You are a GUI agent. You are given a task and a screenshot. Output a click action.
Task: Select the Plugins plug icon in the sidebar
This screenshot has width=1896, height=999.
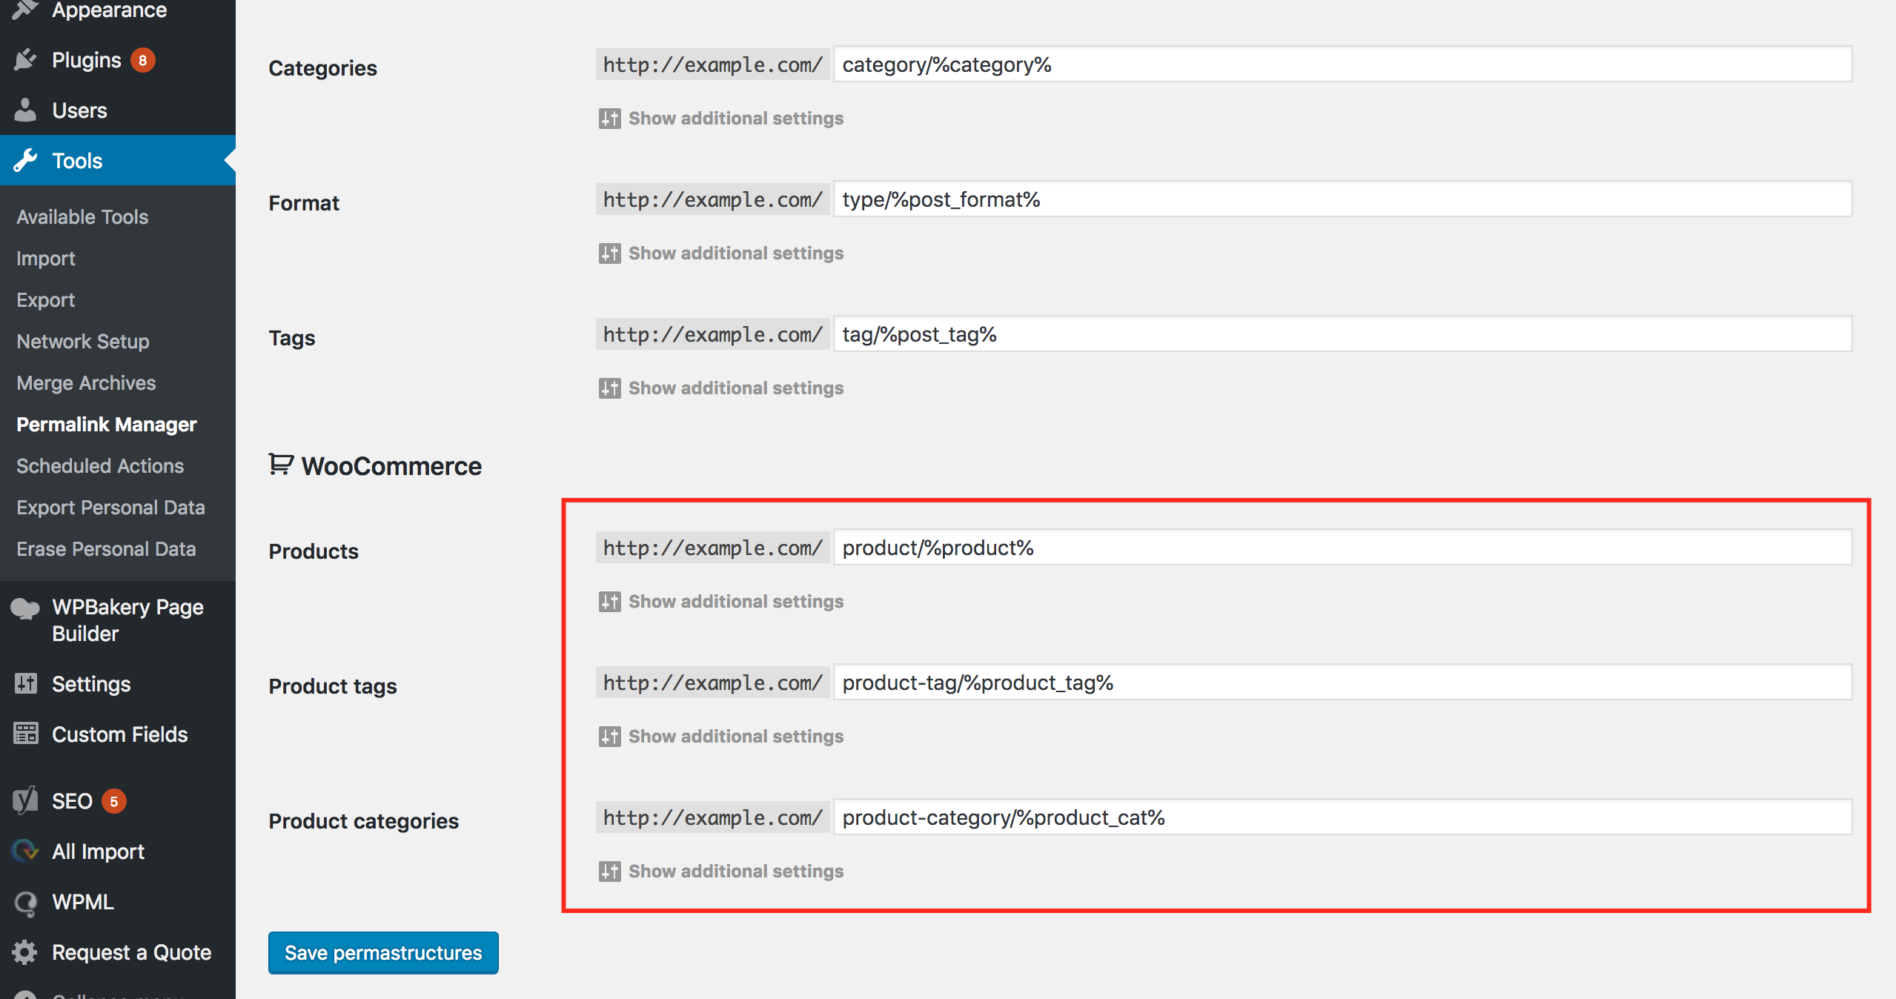[x=25, y=60]
